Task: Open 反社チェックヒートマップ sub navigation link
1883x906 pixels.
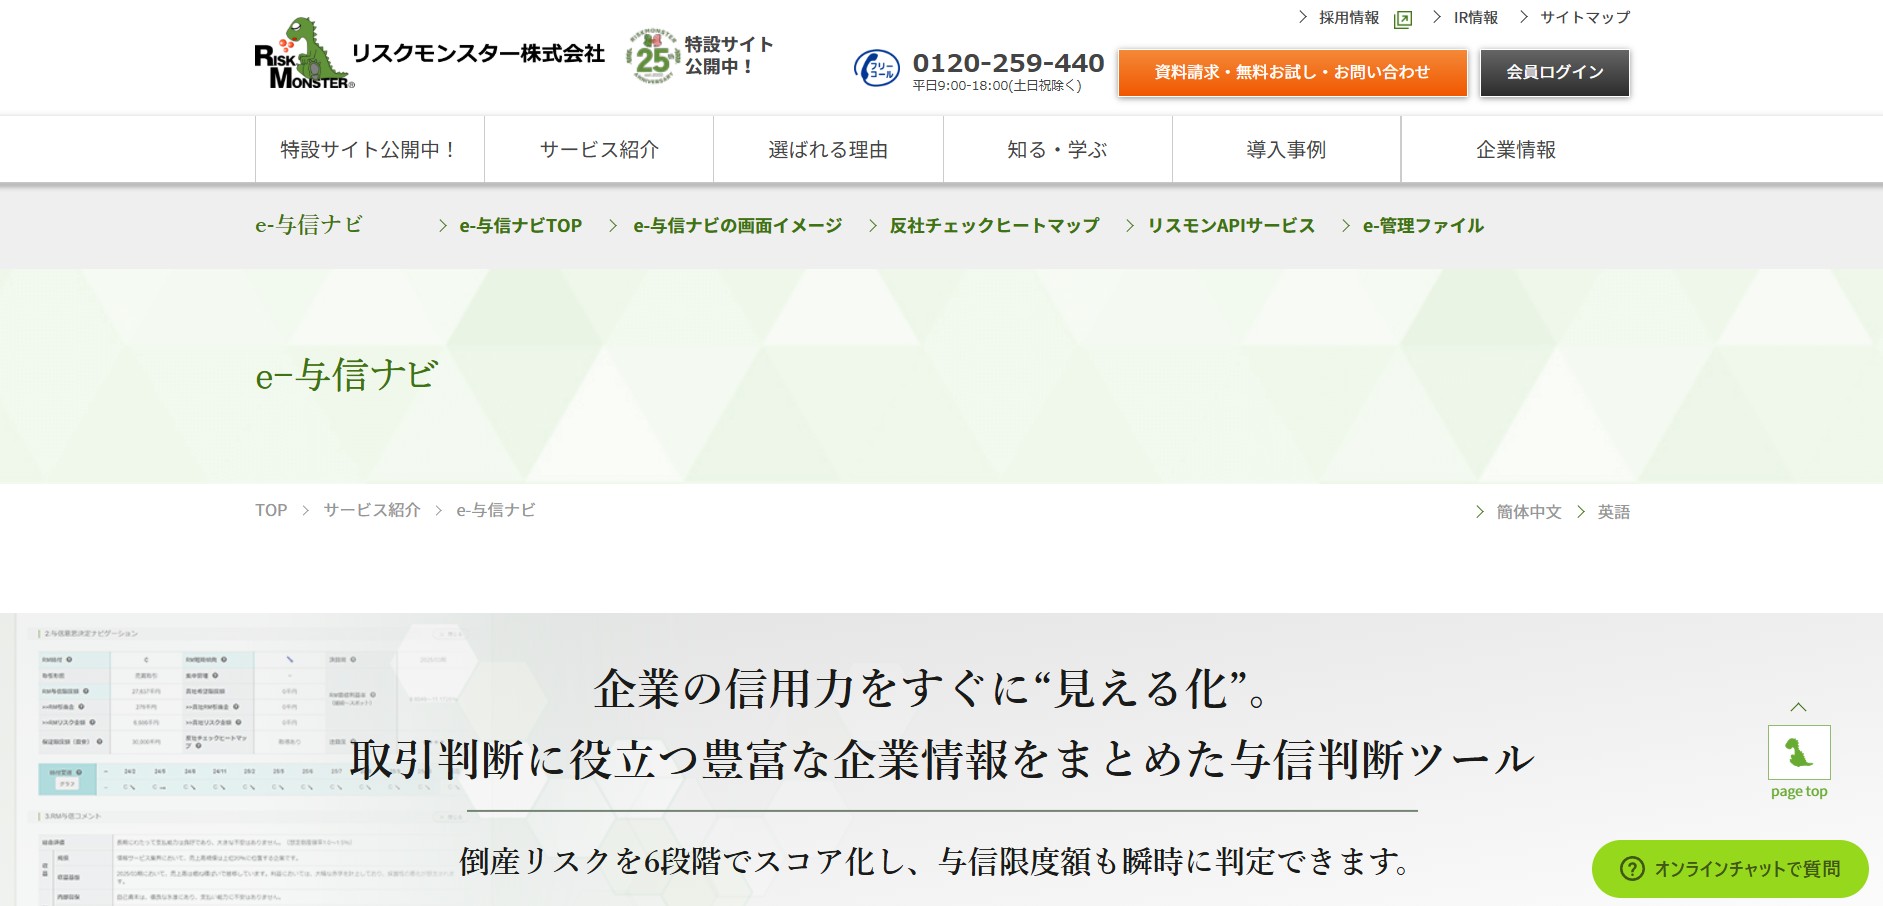Action: (994, 226)
